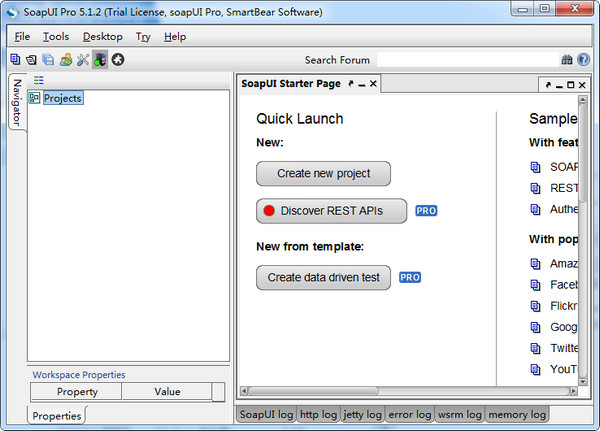The image size is (600, 431).
Task: Click the Projects workspace tree icon
Action: coord(34,98)
